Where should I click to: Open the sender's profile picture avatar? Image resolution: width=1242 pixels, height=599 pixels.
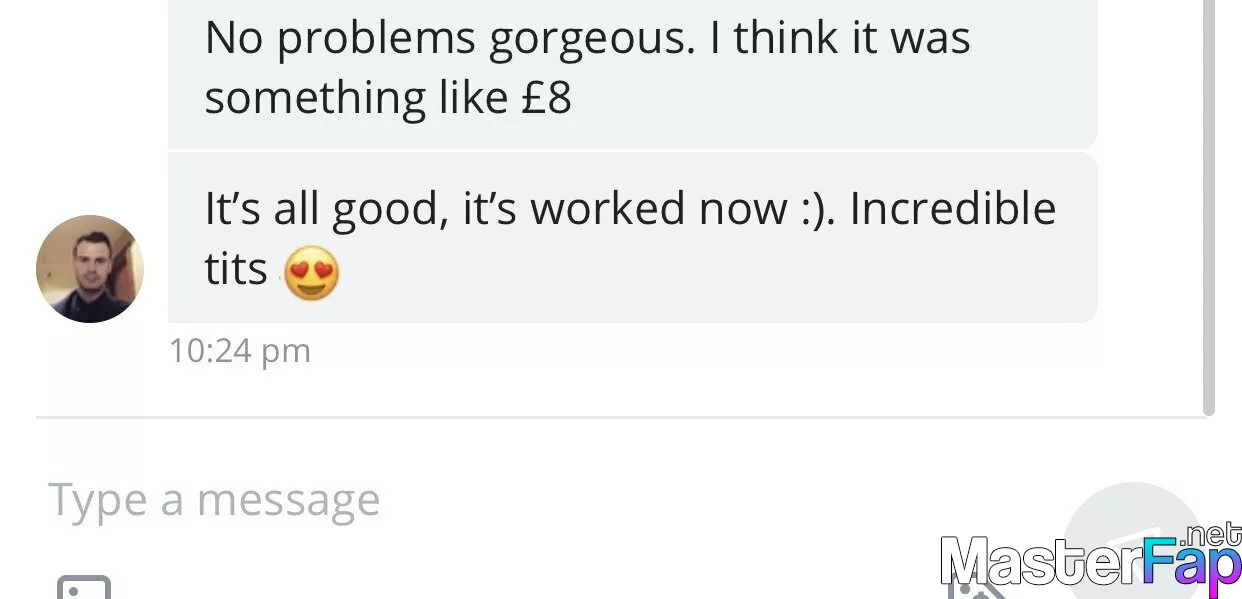90,269
